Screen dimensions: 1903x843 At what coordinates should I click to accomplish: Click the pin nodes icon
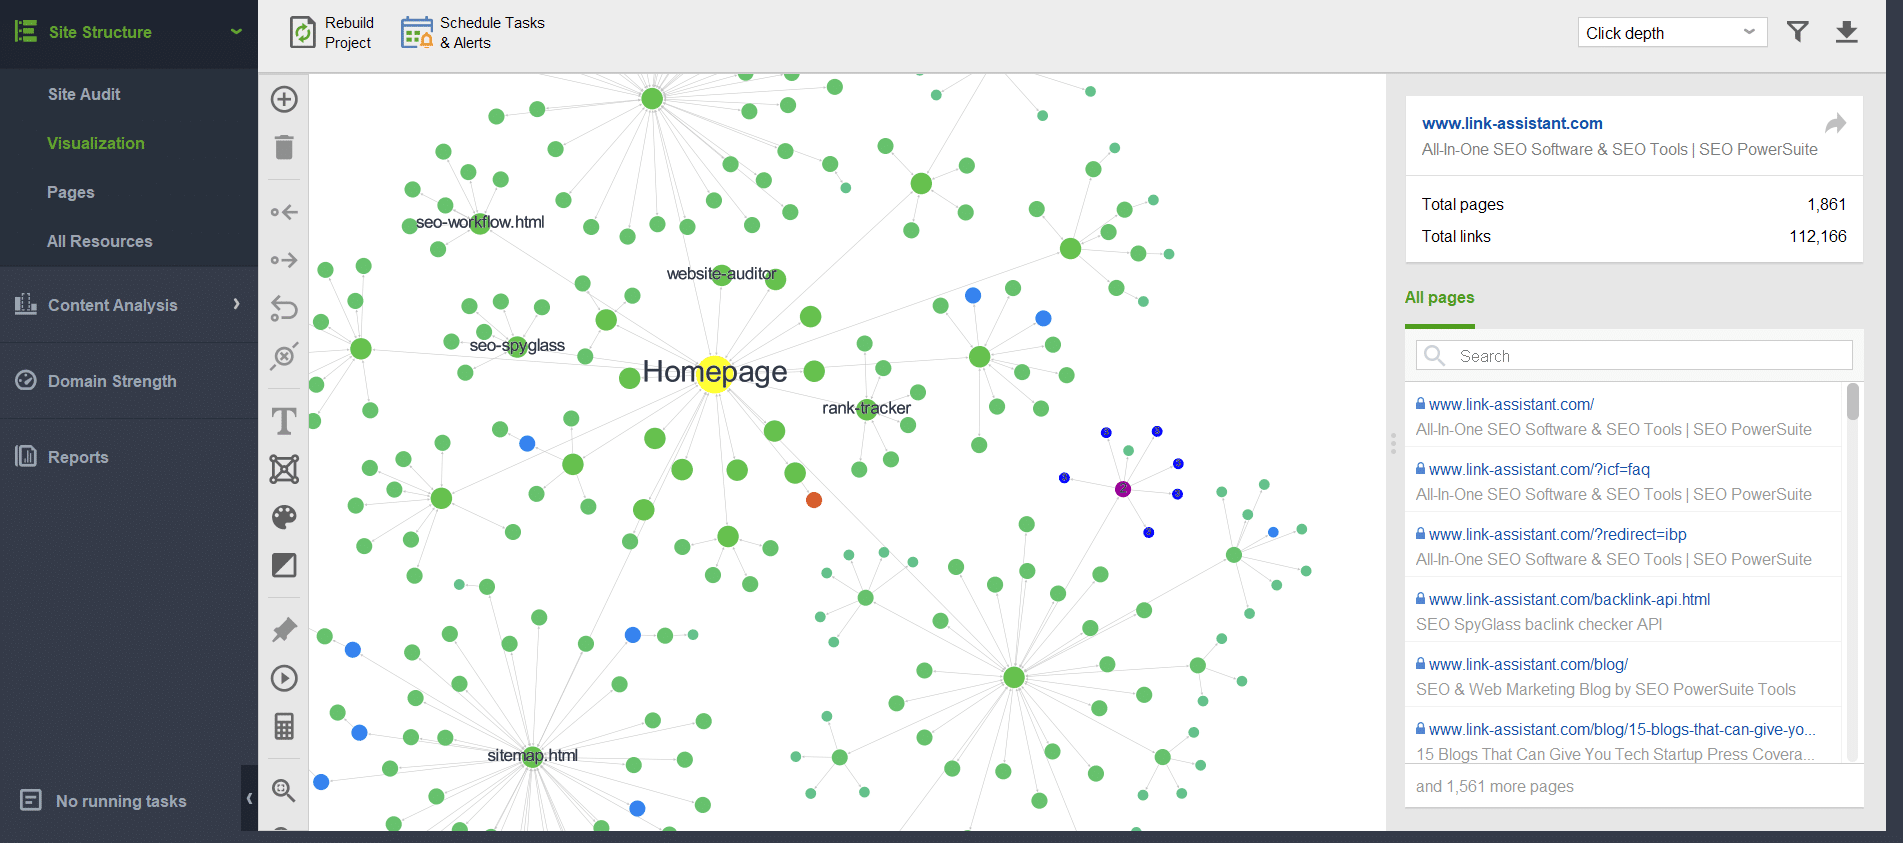click(x=284, y=630)
